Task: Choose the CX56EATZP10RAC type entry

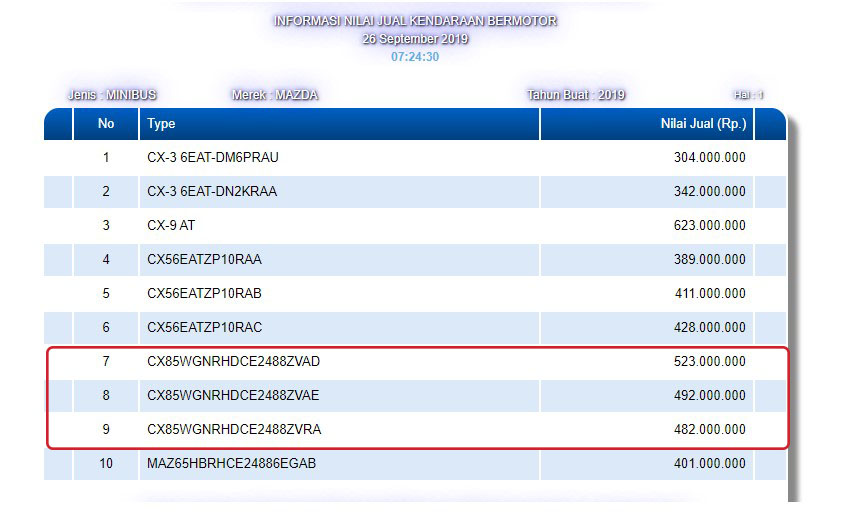Action: click(x=204, y=328)
